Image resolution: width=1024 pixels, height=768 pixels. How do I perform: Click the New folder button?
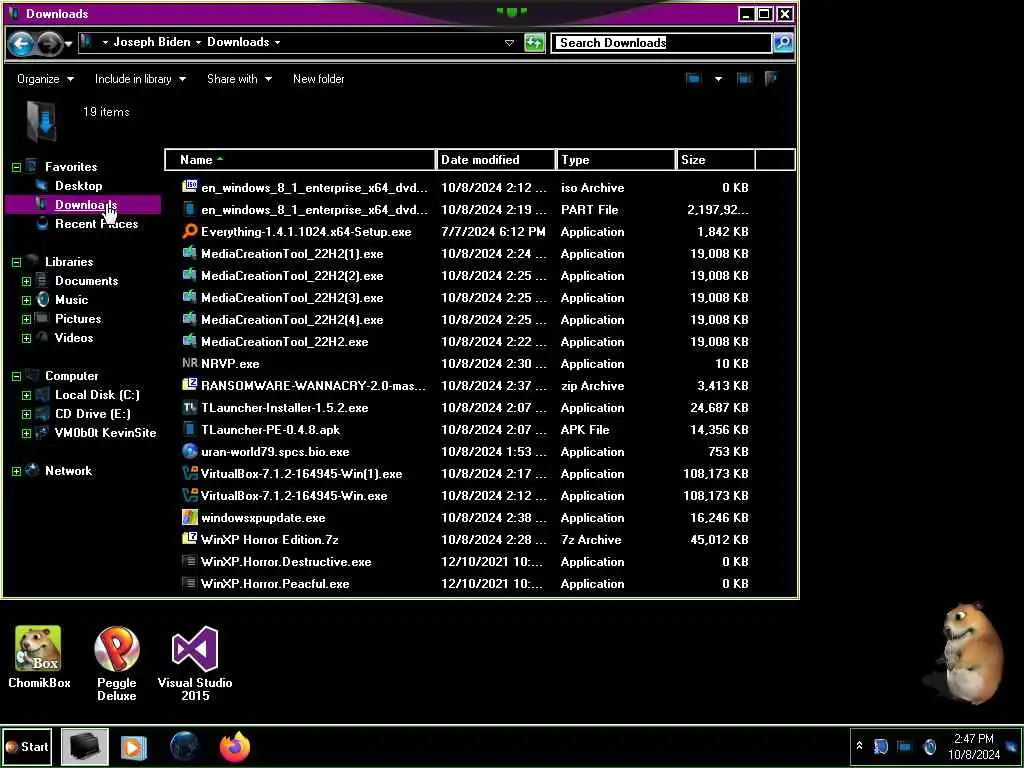[319, 79]
